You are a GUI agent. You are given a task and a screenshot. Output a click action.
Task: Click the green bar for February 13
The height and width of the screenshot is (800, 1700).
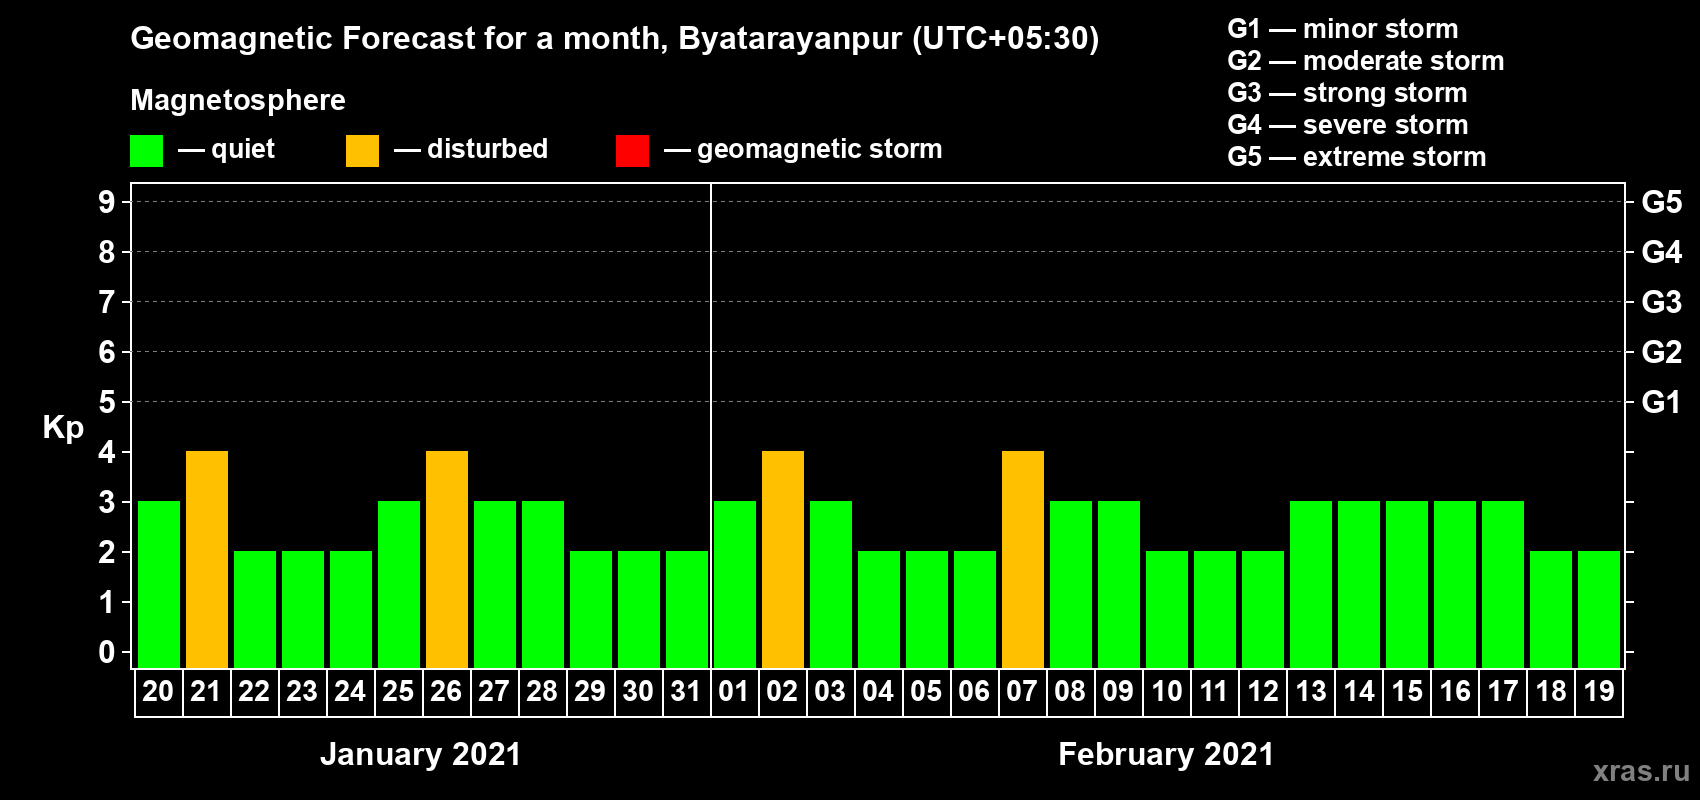1311,584
